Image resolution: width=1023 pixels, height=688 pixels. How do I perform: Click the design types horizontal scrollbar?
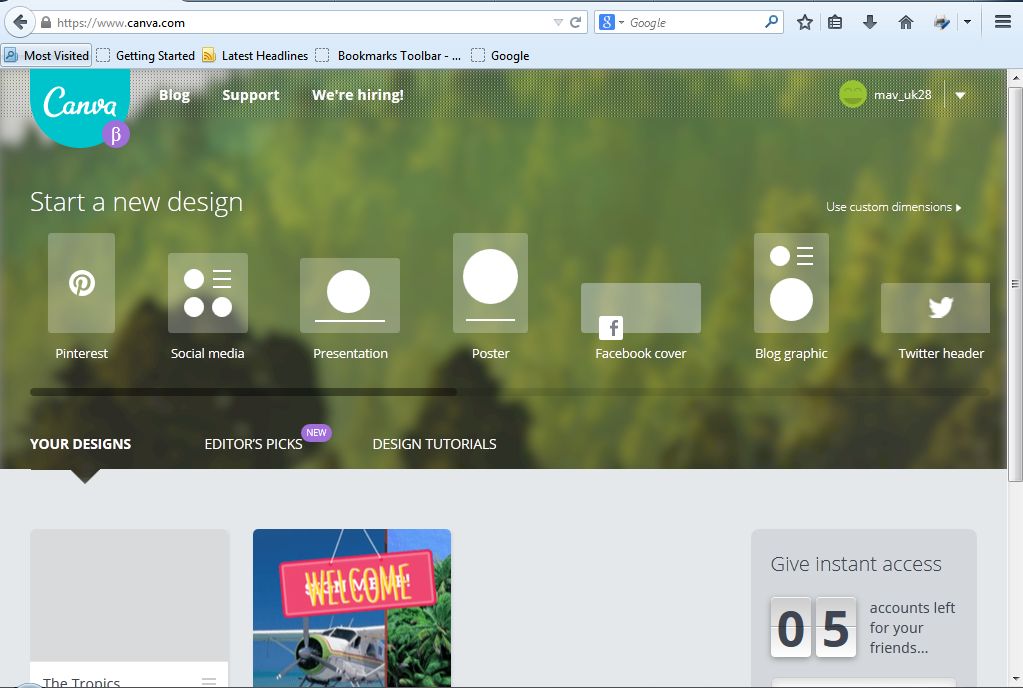pos(243,392)
